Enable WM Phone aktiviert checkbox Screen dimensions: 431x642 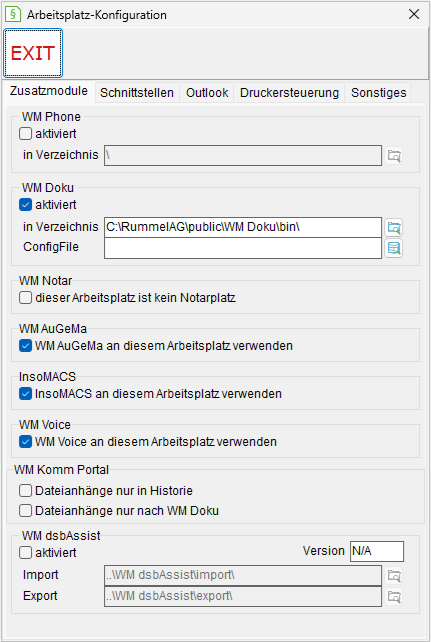pyautogui.click(x=25, y=133)
